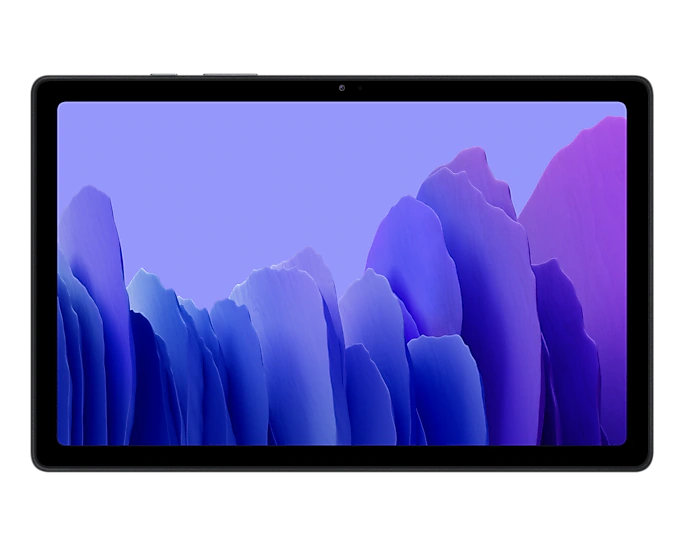Click the small sensor dot beside the camera
The width and height of the screenshot is (684, 547).
(360, 88)
